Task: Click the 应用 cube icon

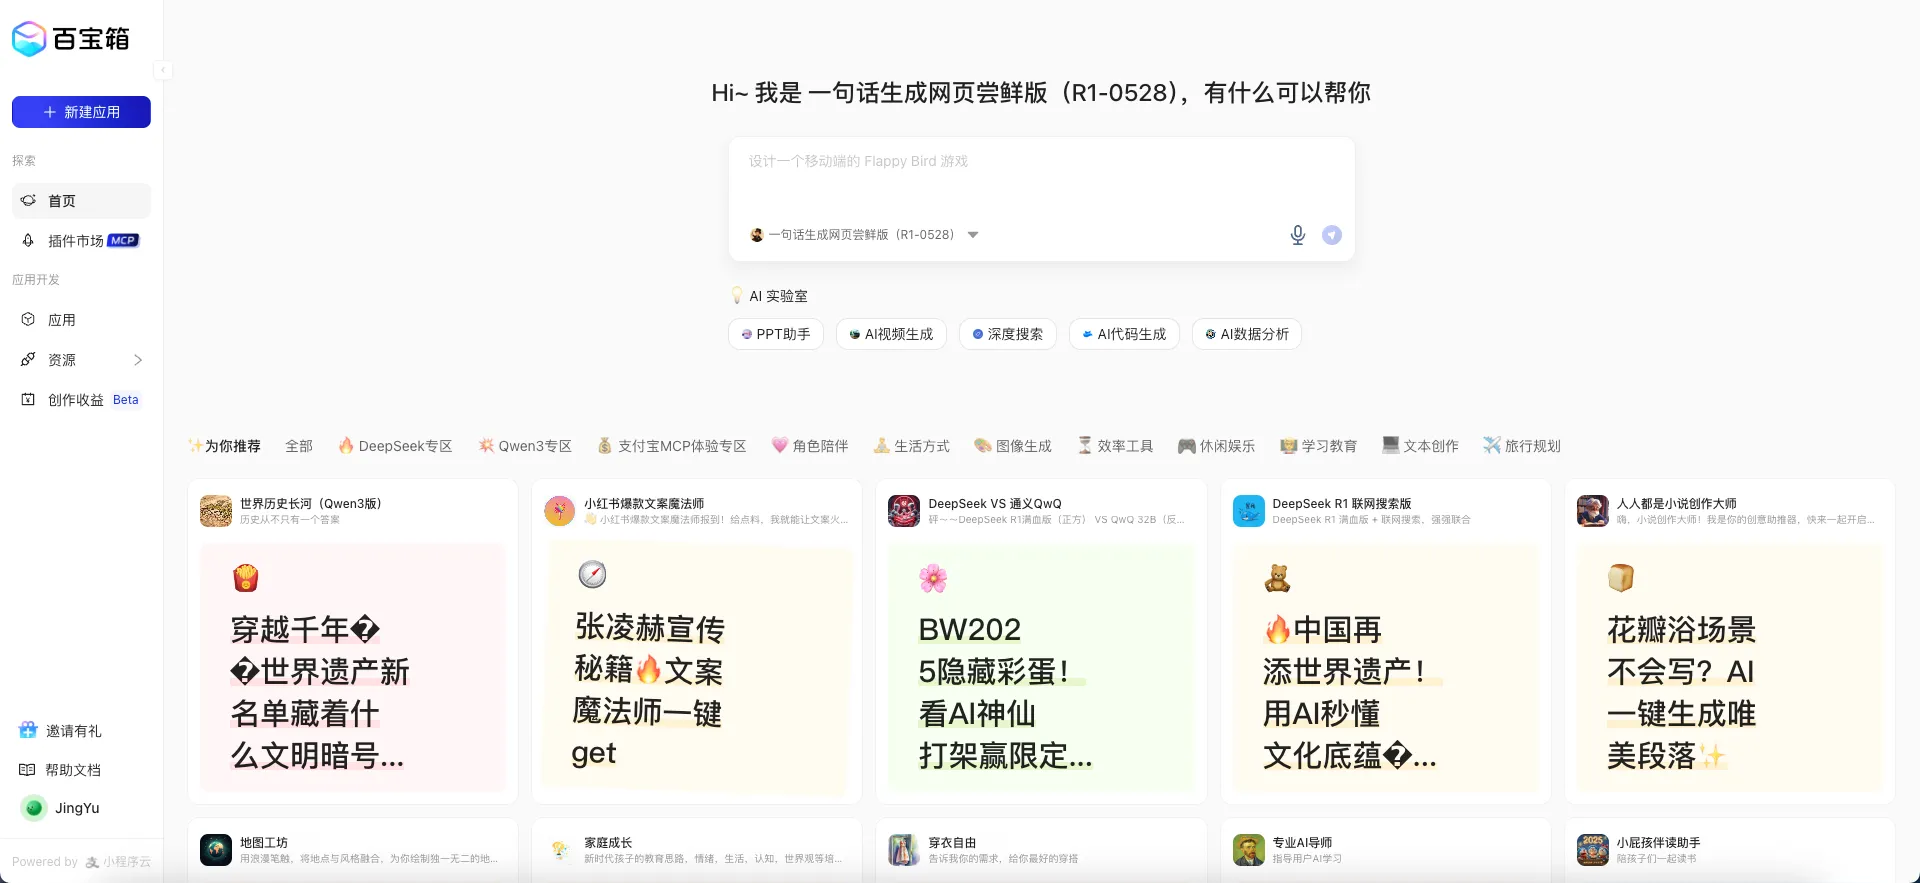Action: pos(28,320)
